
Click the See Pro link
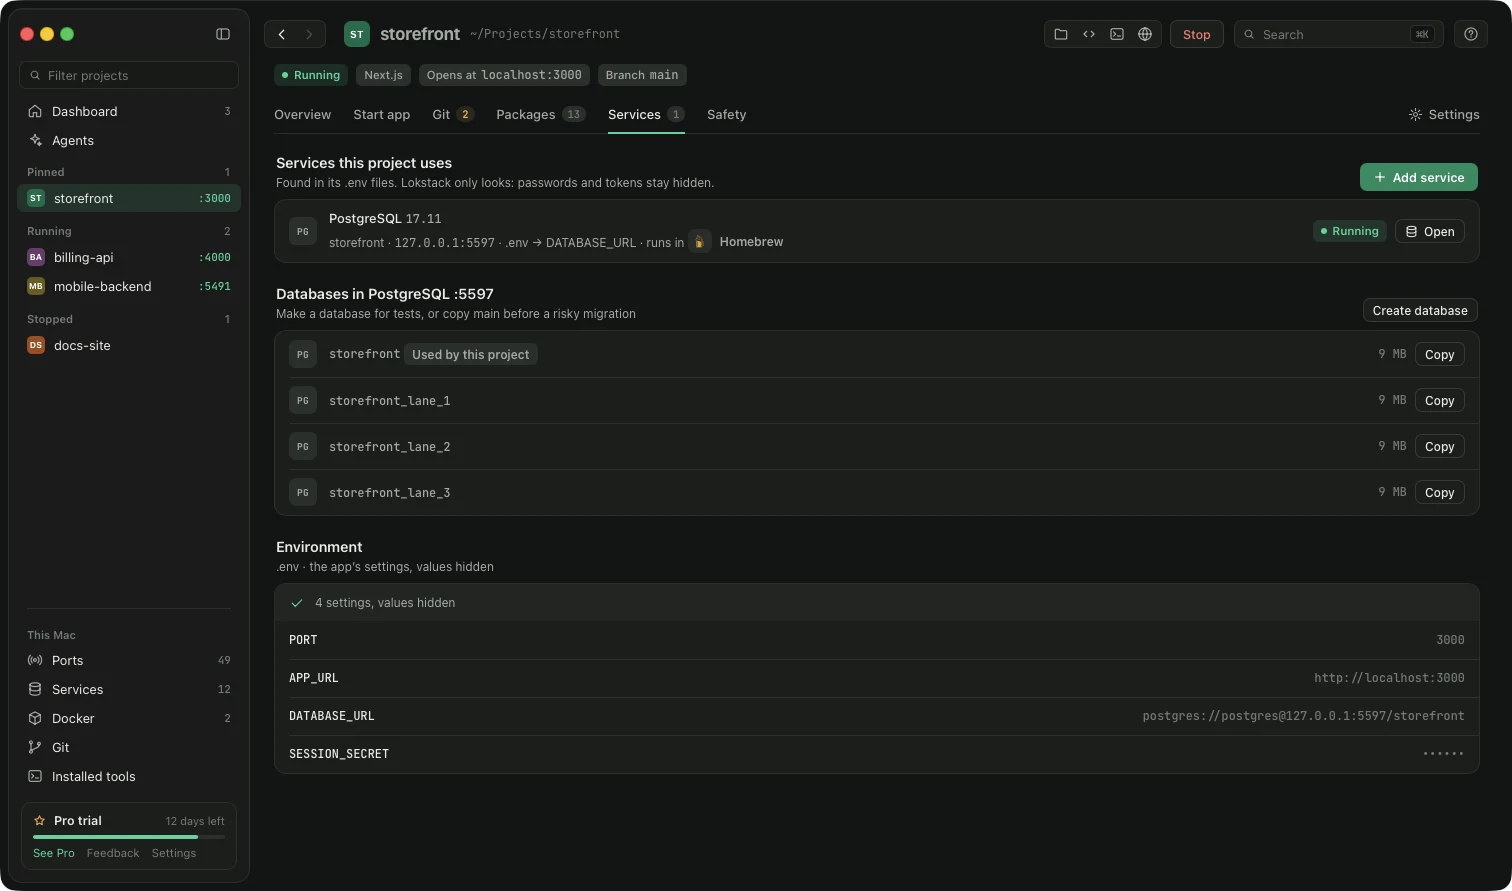(x=54, y=853)
